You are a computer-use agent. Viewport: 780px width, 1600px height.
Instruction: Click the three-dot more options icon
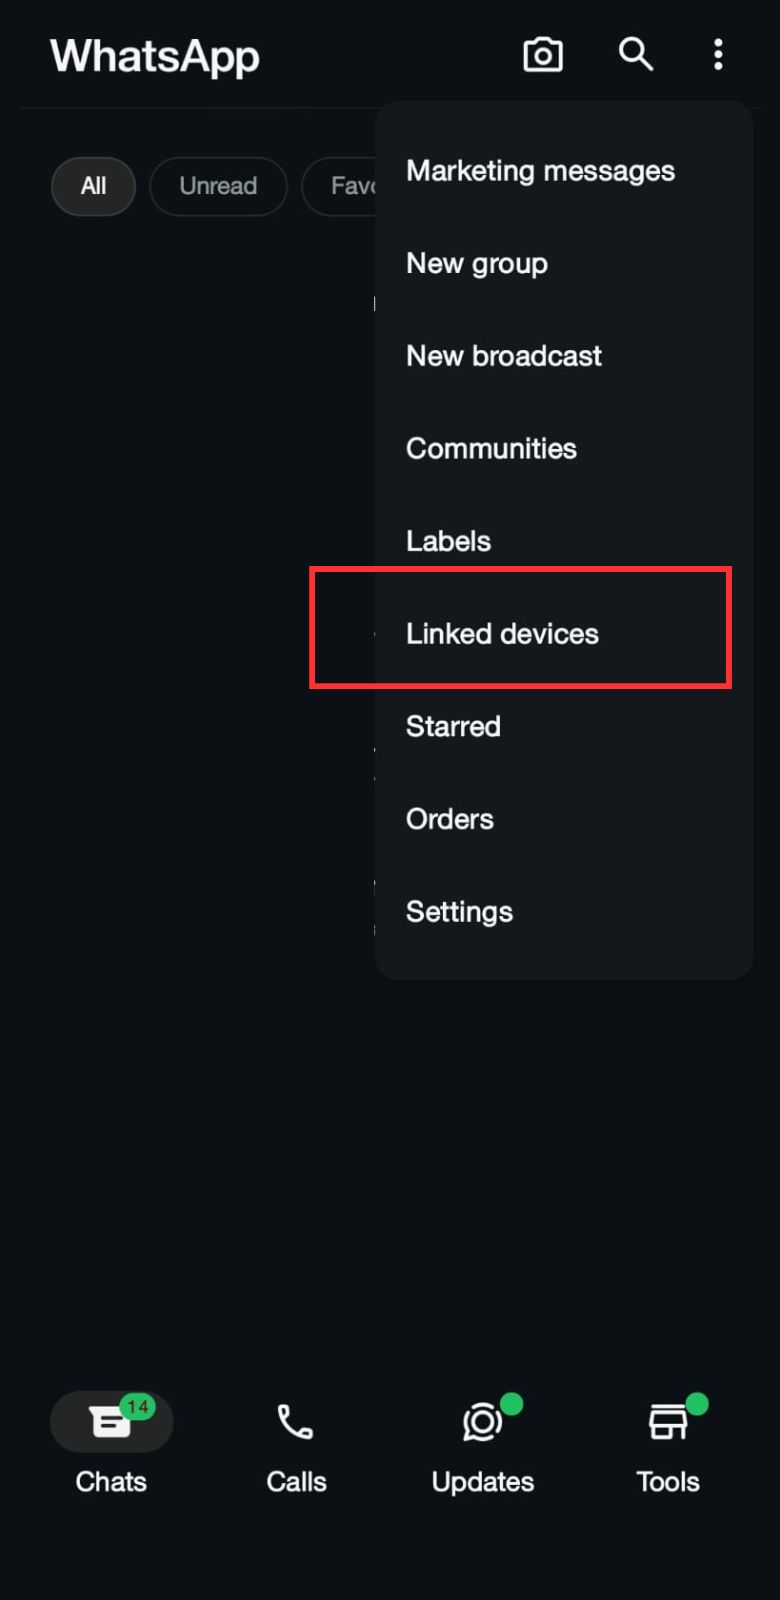(x=718, y=54)
